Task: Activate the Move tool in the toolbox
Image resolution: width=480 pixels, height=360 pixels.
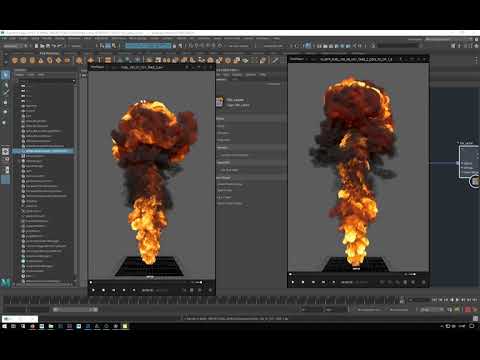Action: point(5,103)
